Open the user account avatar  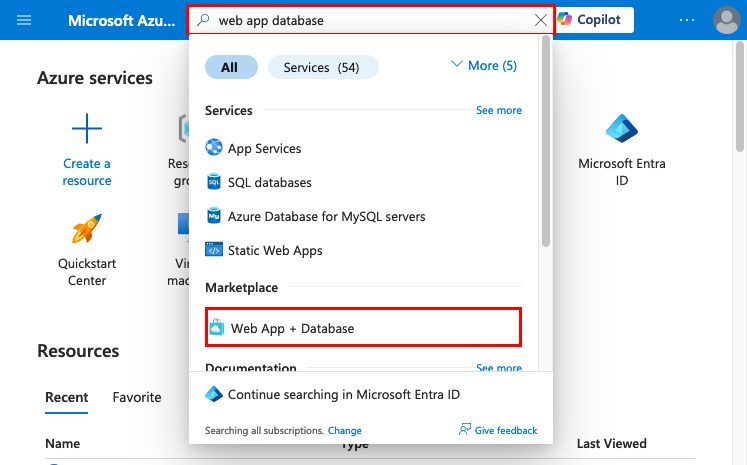pyautogui.click(x=727, y=20)
